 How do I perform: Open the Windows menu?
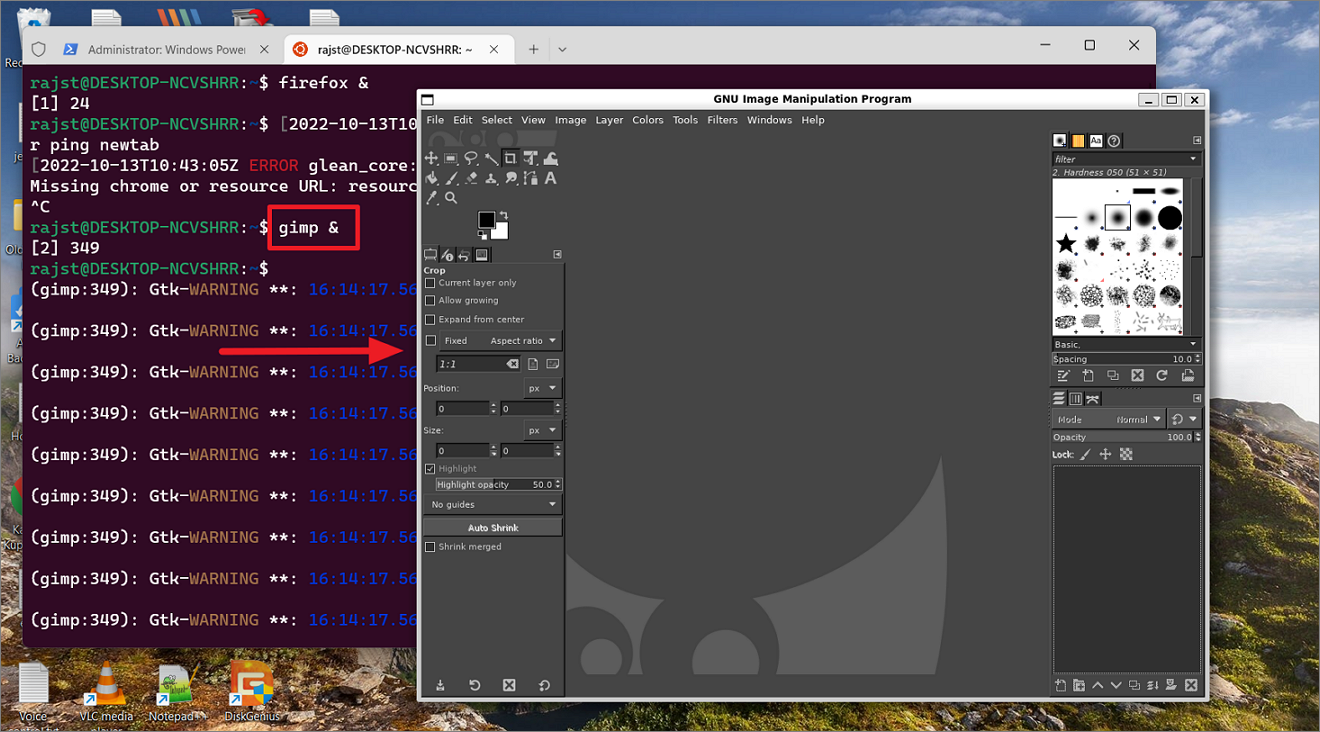[x=769, y=120]
